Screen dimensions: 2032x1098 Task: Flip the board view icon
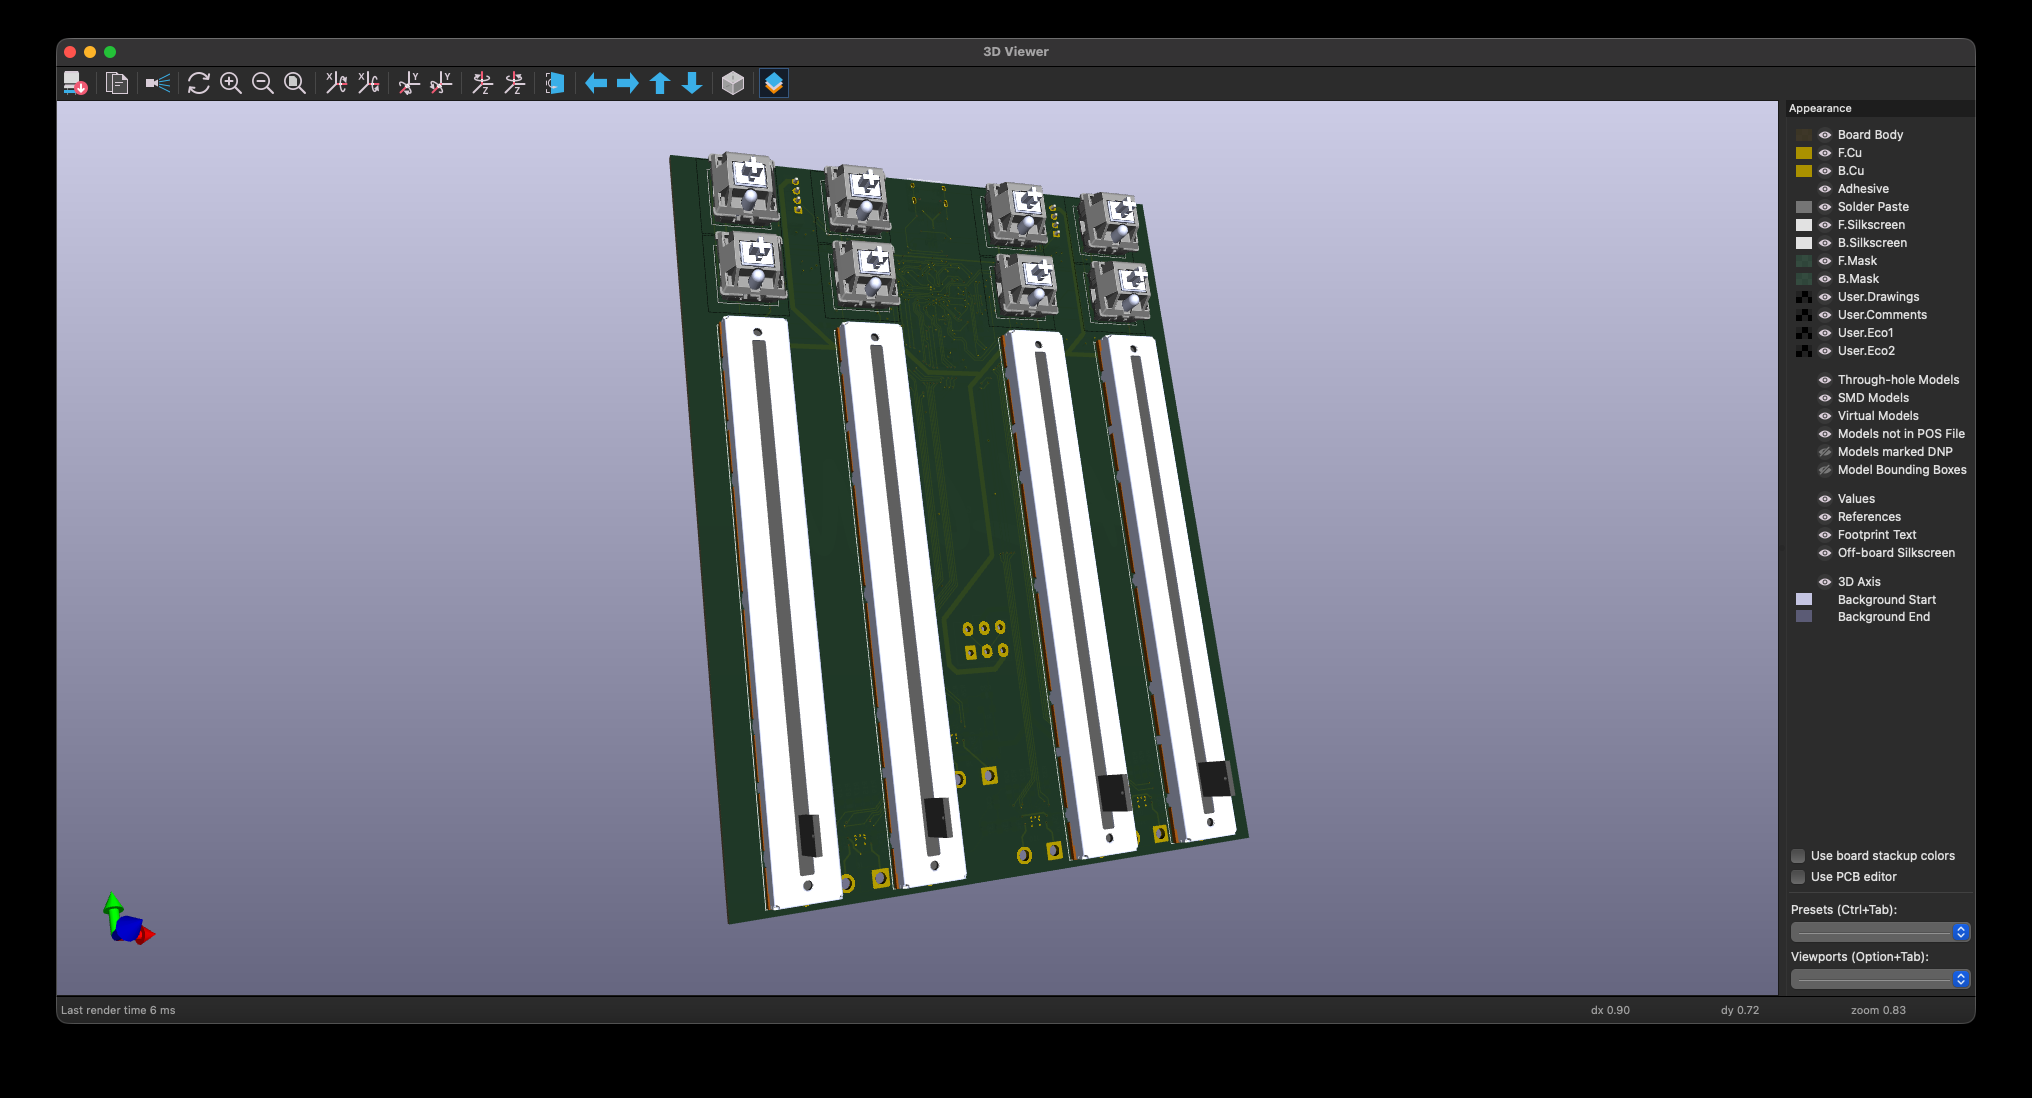click(555, 83)
